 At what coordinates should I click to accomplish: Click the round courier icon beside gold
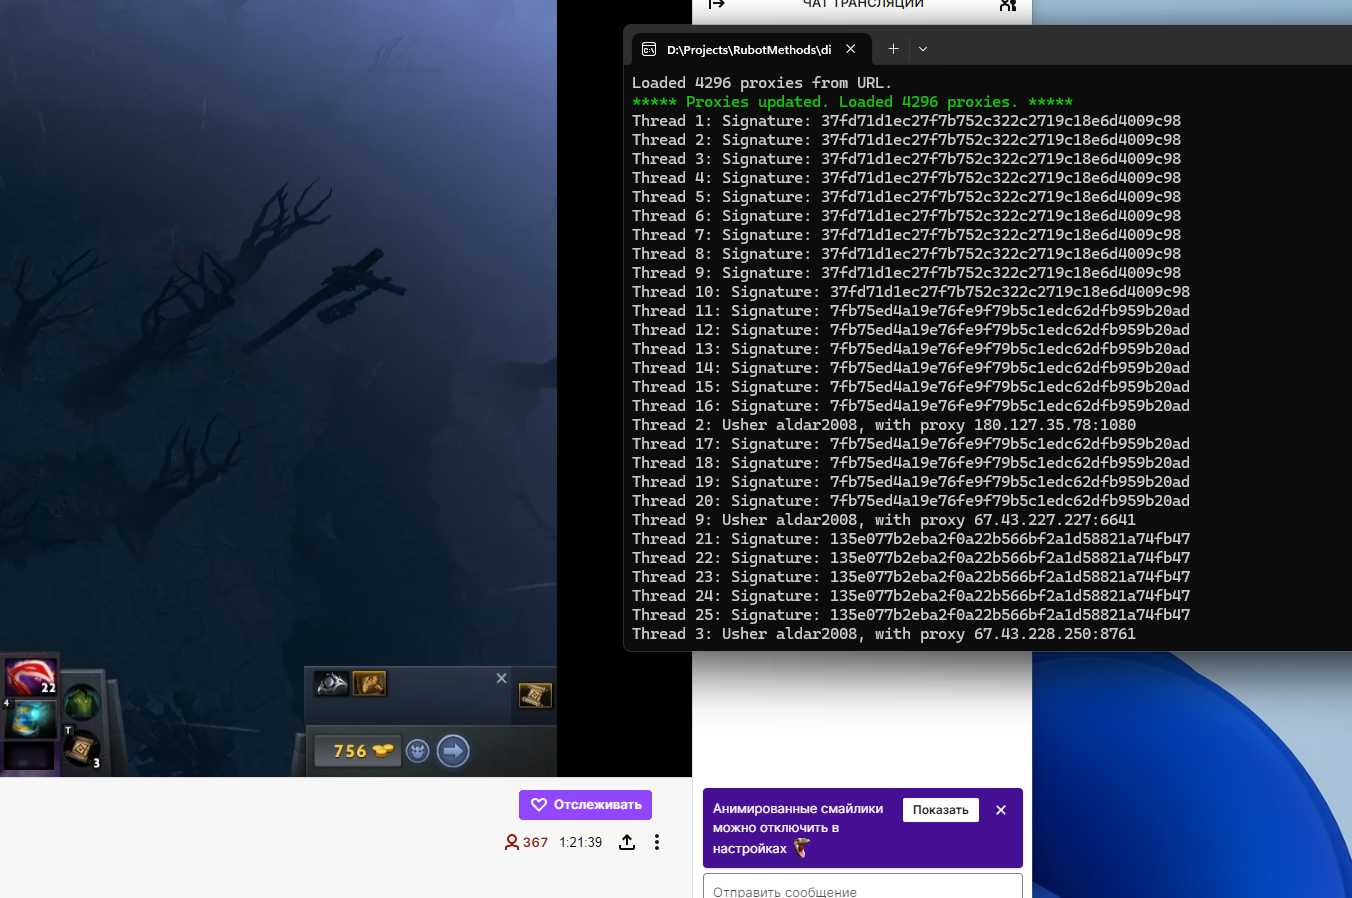pos(418,751)
